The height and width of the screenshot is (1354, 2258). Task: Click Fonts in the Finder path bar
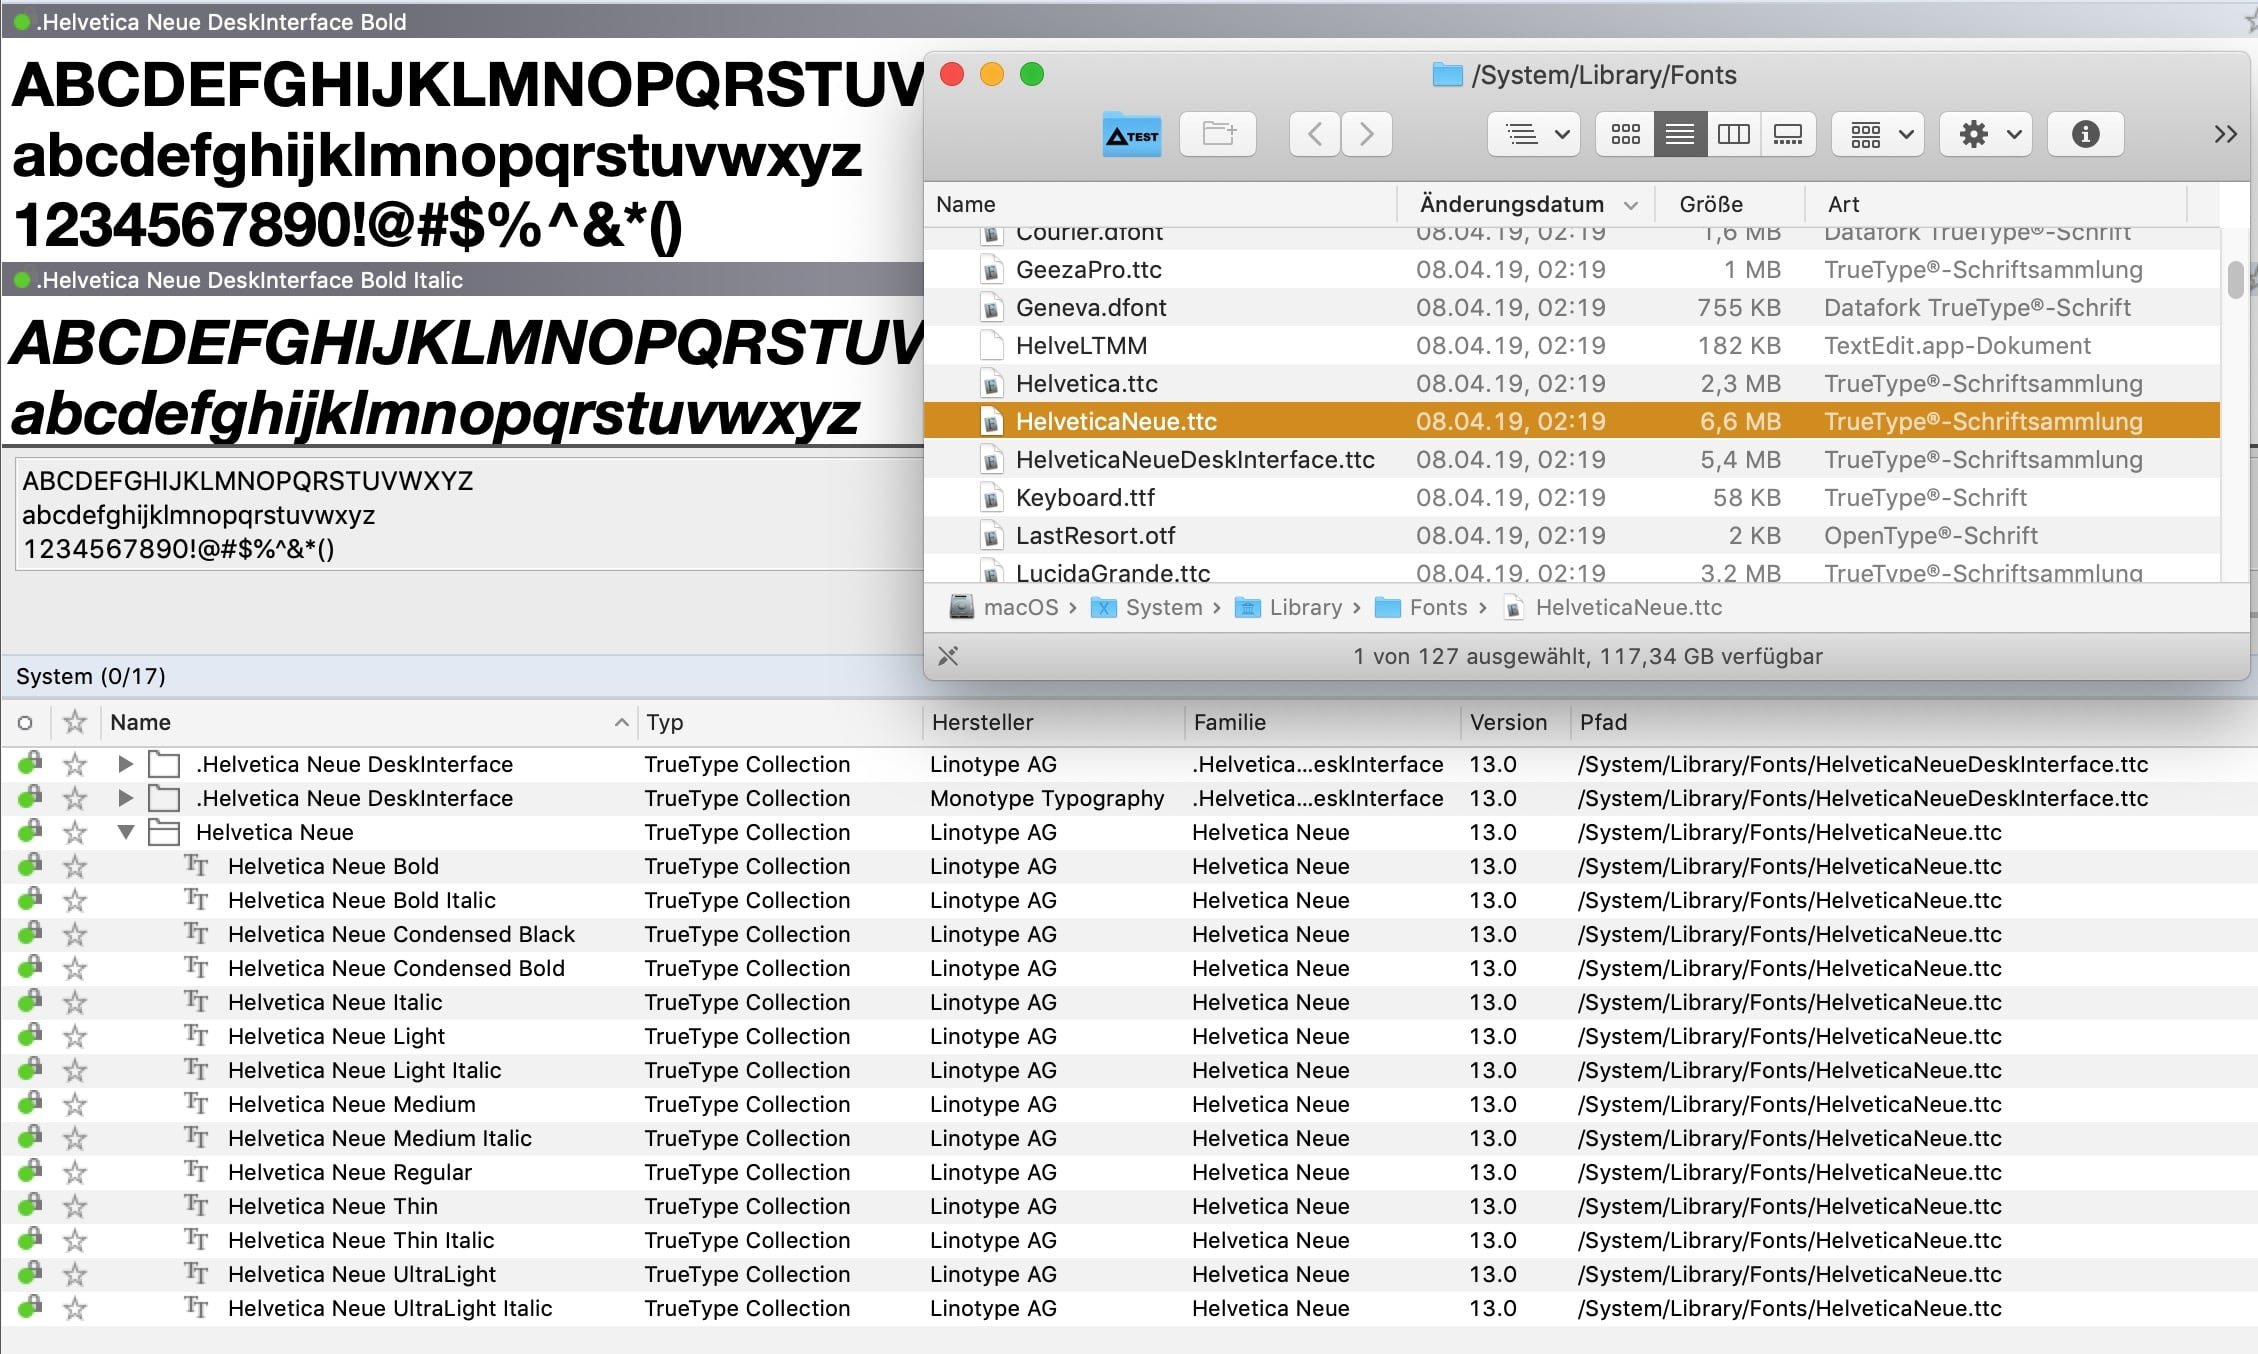click(x=1421, y=607)
